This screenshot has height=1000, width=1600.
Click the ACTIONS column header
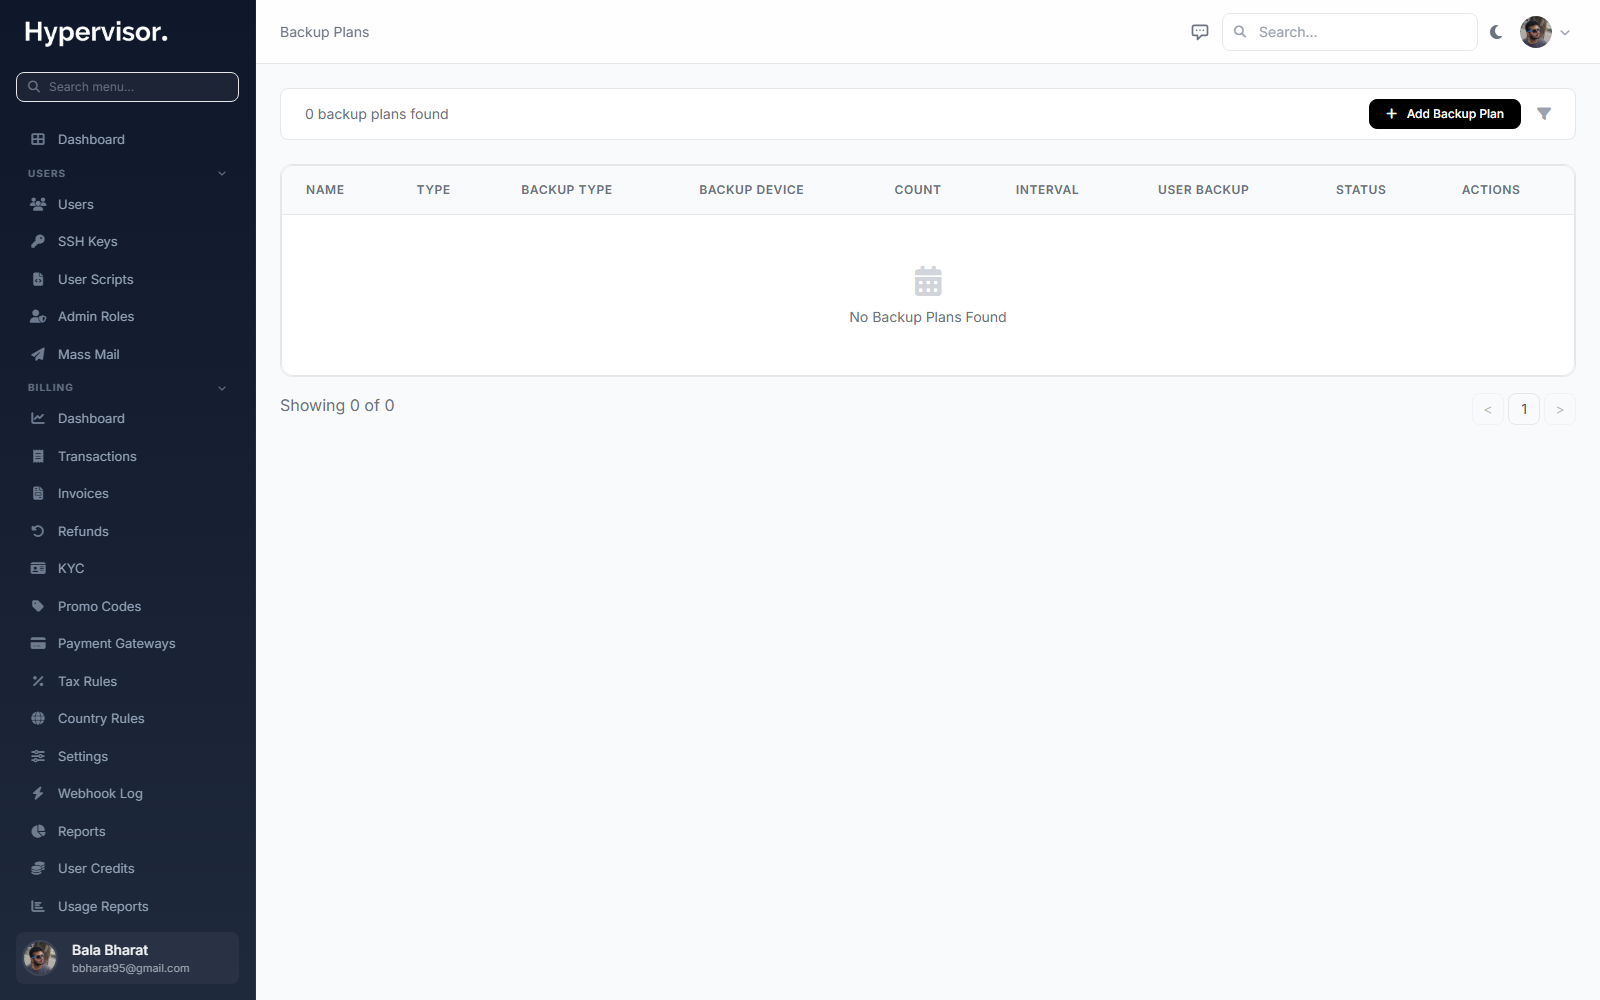[1491, 190]
